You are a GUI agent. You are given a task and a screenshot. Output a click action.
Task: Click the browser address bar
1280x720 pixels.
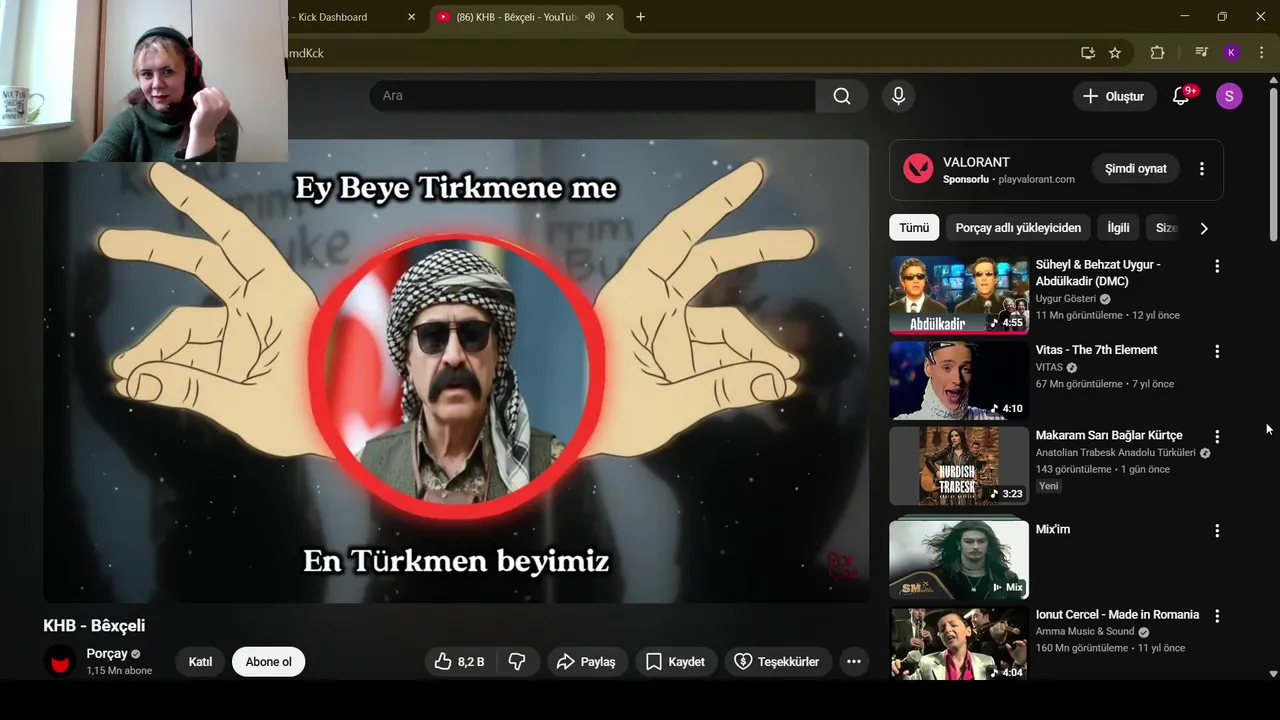680,53
